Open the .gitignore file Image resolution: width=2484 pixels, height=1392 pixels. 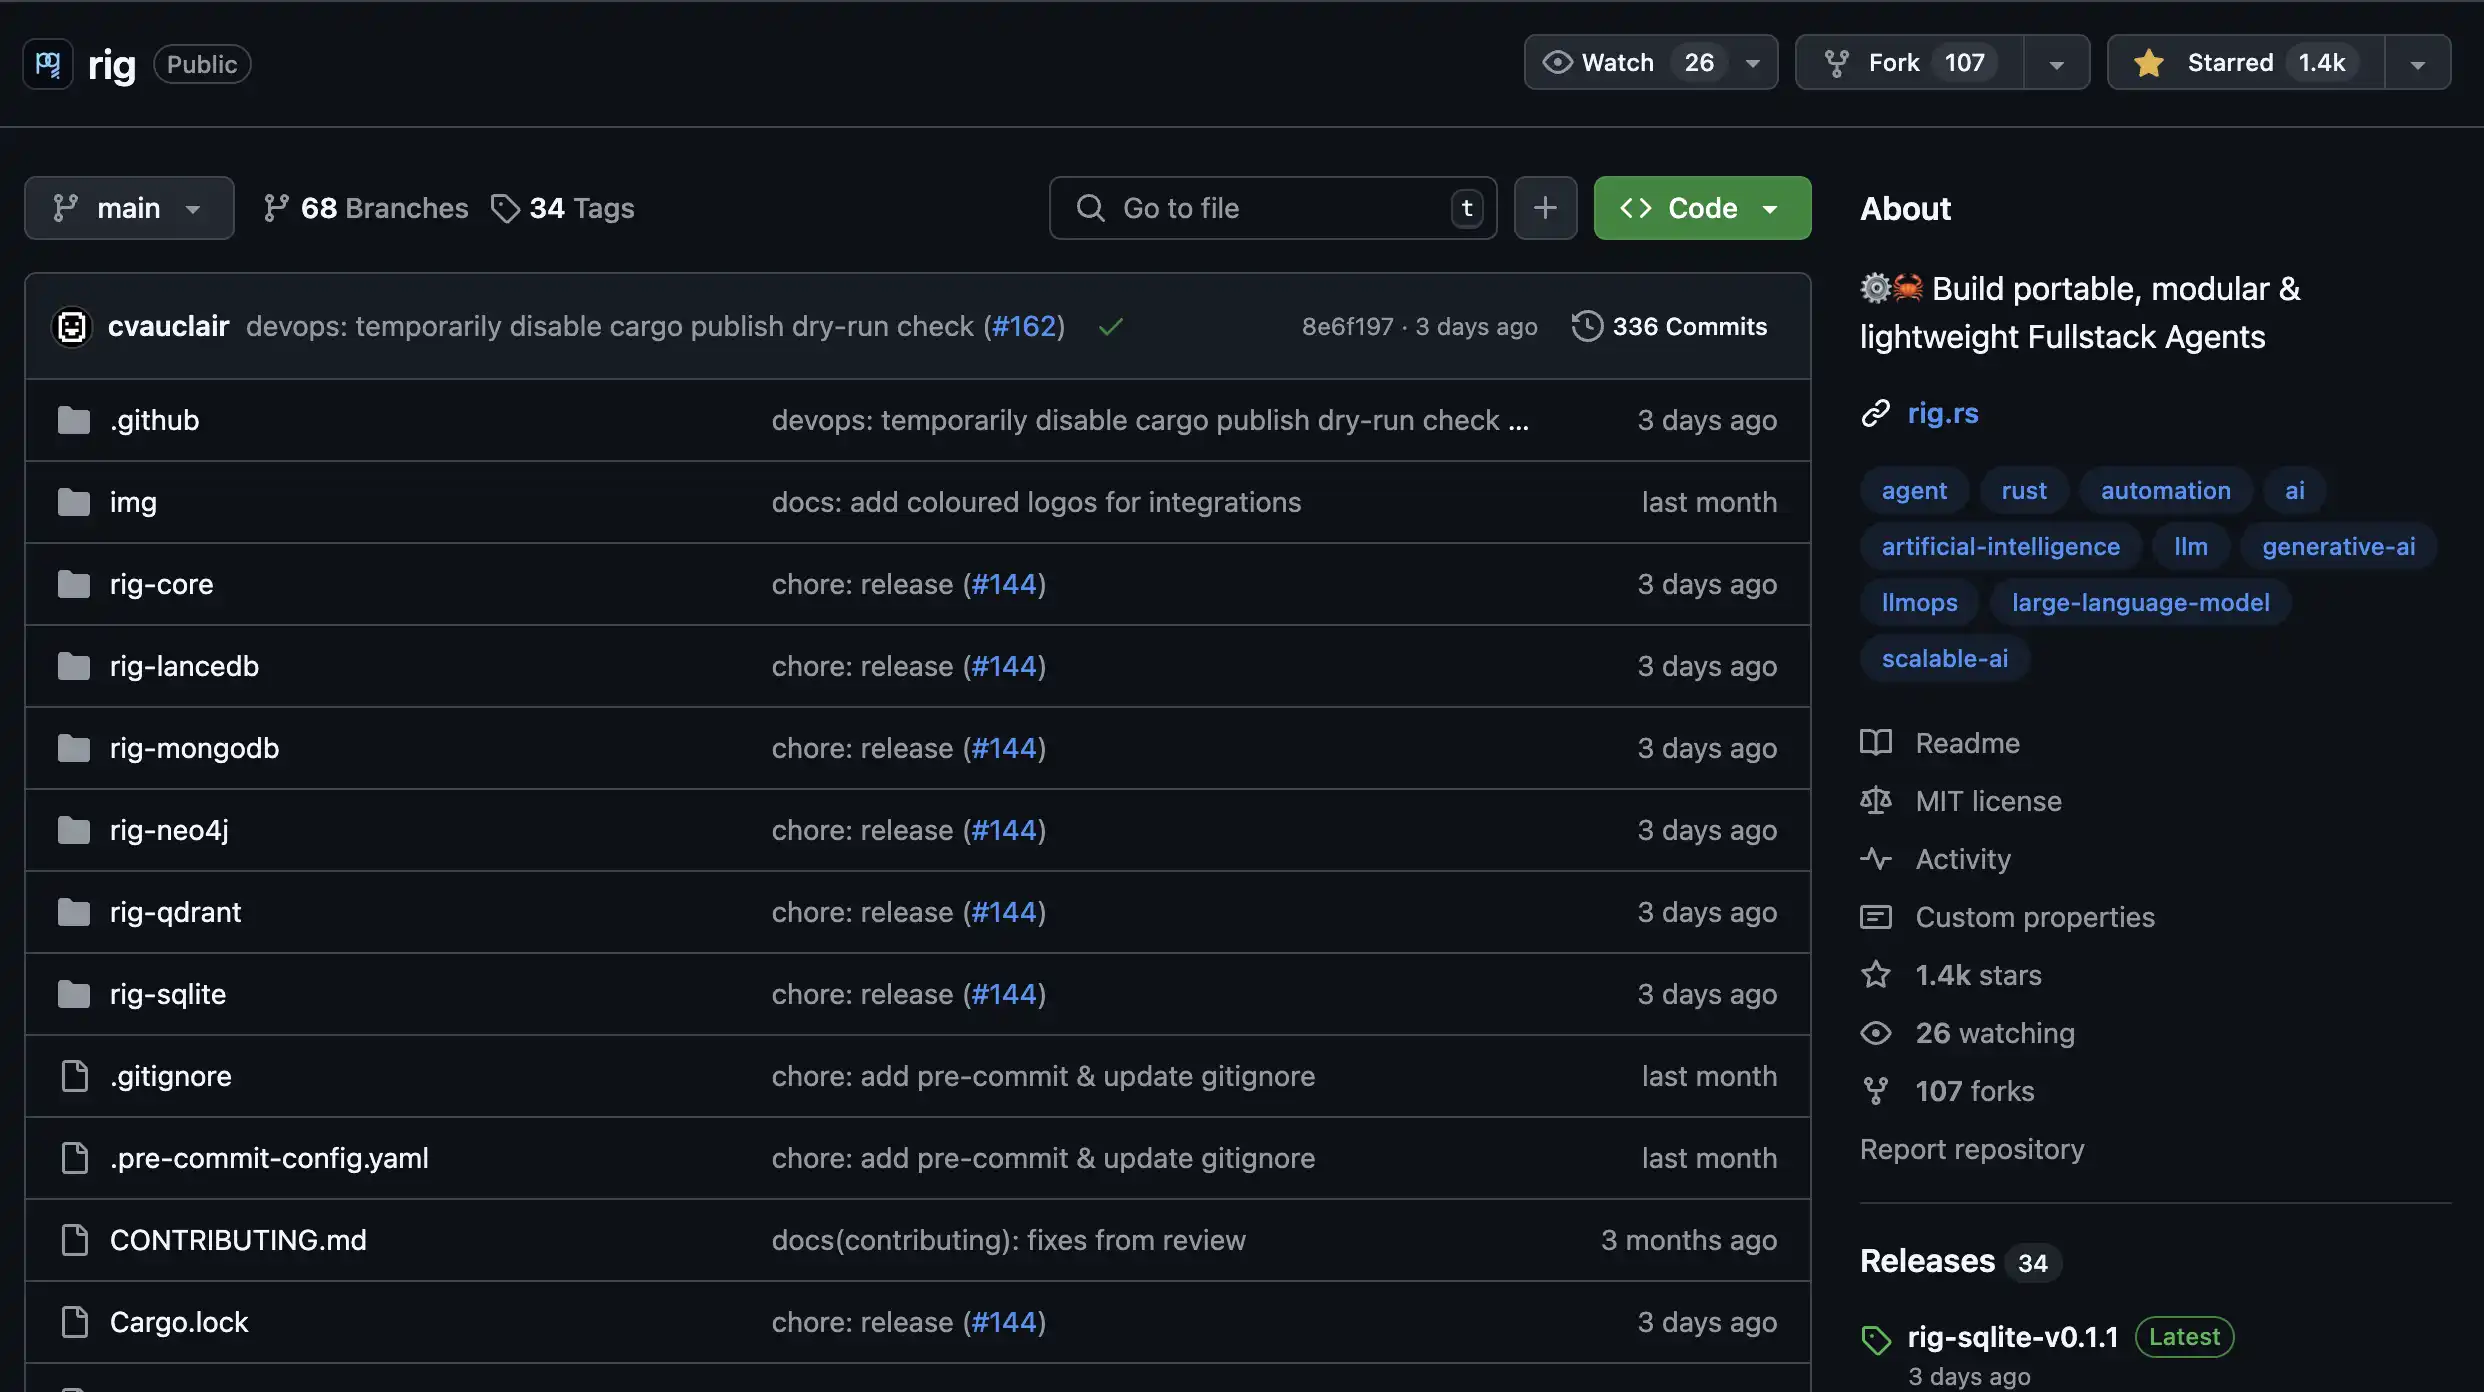(170, 1076)
